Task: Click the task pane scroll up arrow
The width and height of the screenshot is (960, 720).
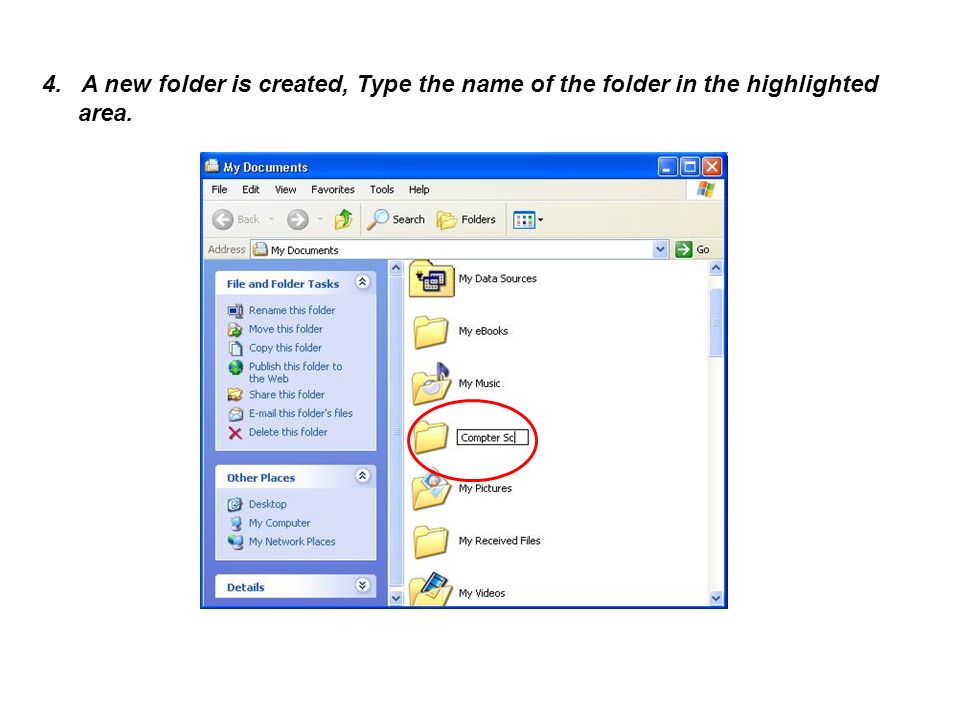Action: [x=396, y=268]
